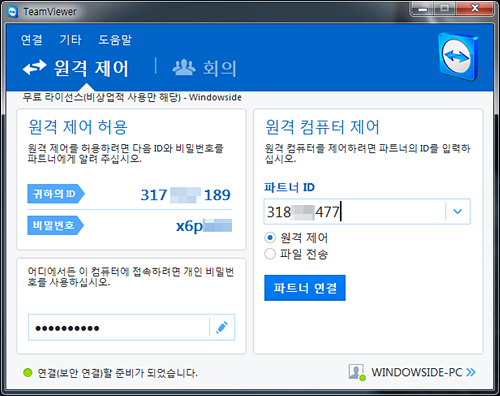The height and width of the screenshot is (396, 500).
Task: Click the user account icon near WINDOWSIDE-PC
Action: 357,372
